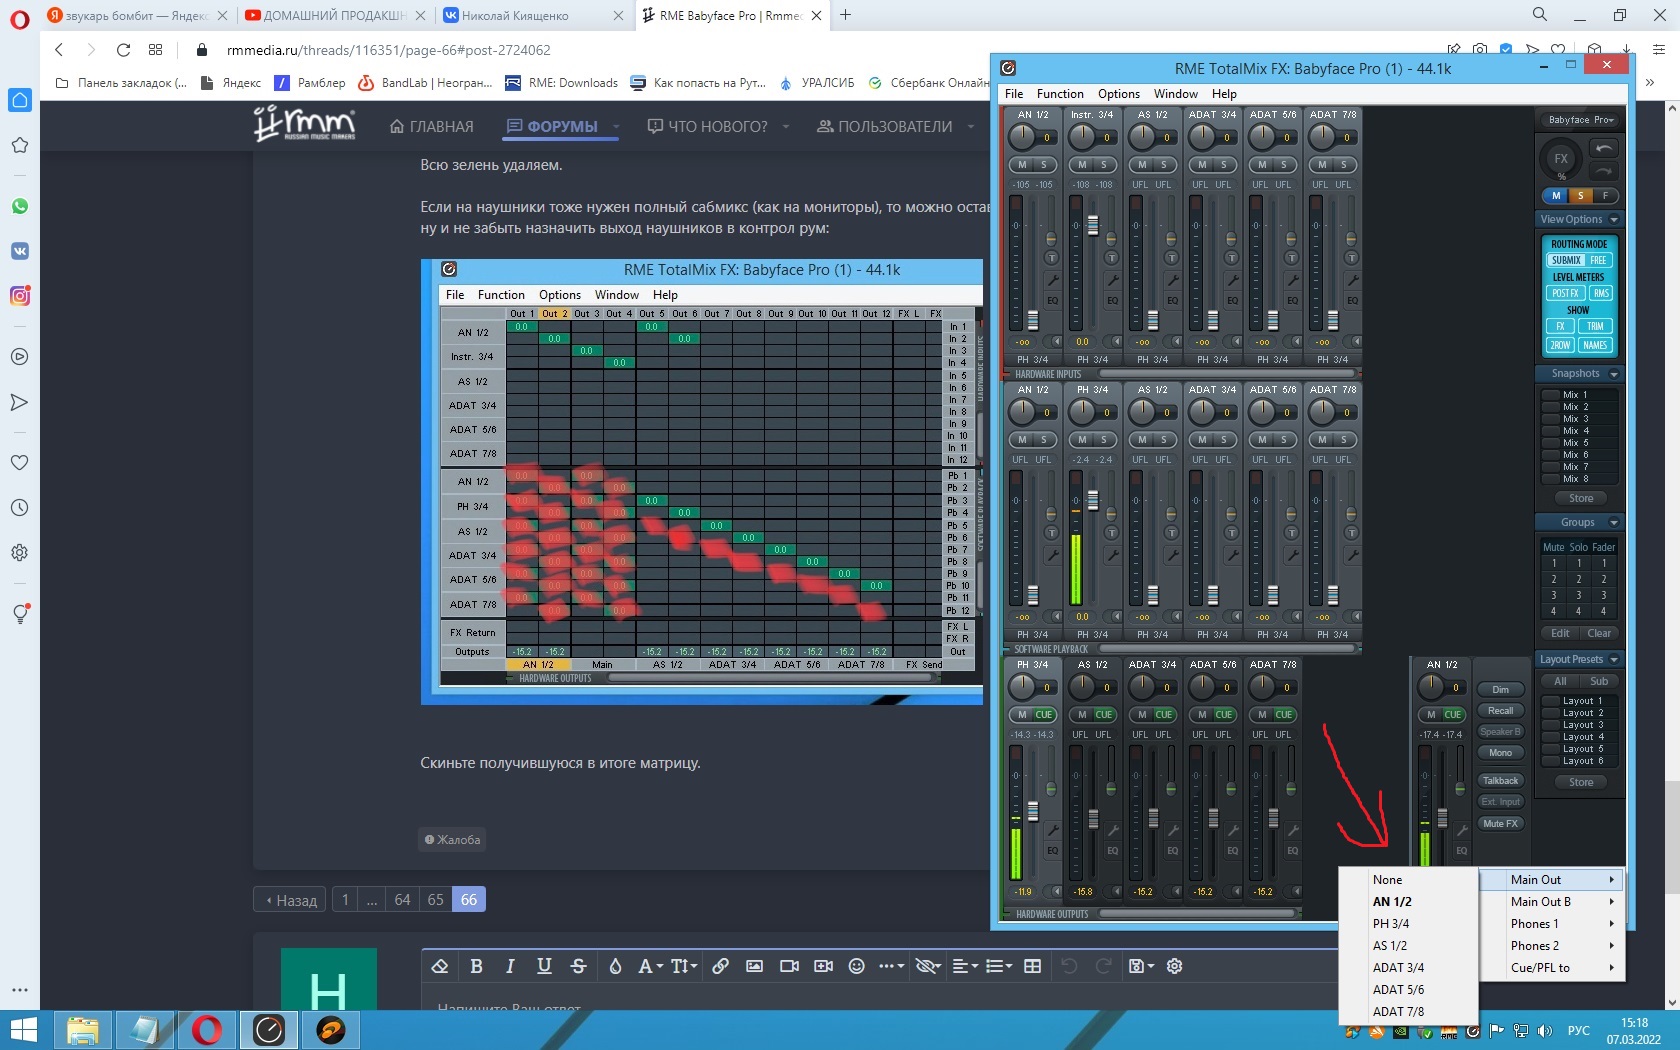1680x1050 pixels.
Task: Open EQ on the control room AN 1/2 channel
Action: click(x=1462, y=851)
